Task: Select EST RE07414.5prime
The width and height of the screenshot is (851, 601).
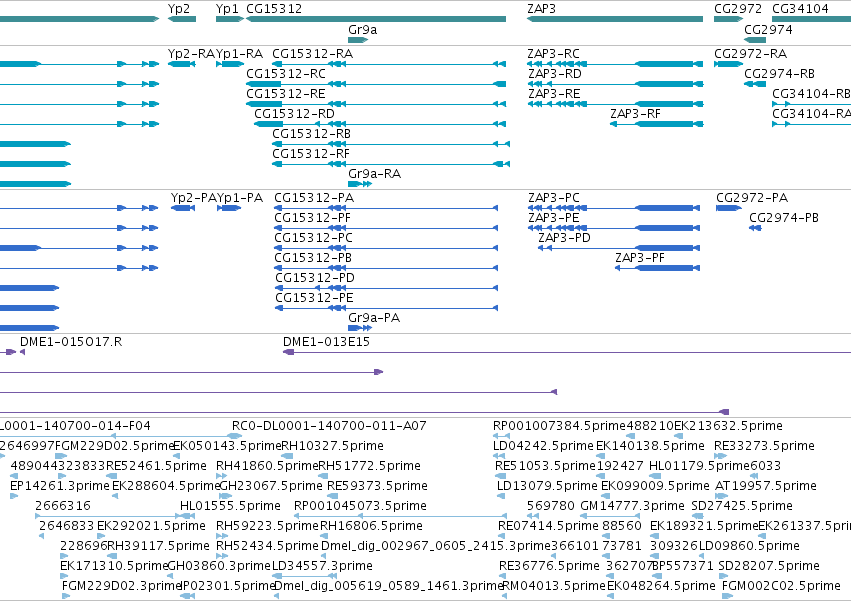Action: click(548, 527)
